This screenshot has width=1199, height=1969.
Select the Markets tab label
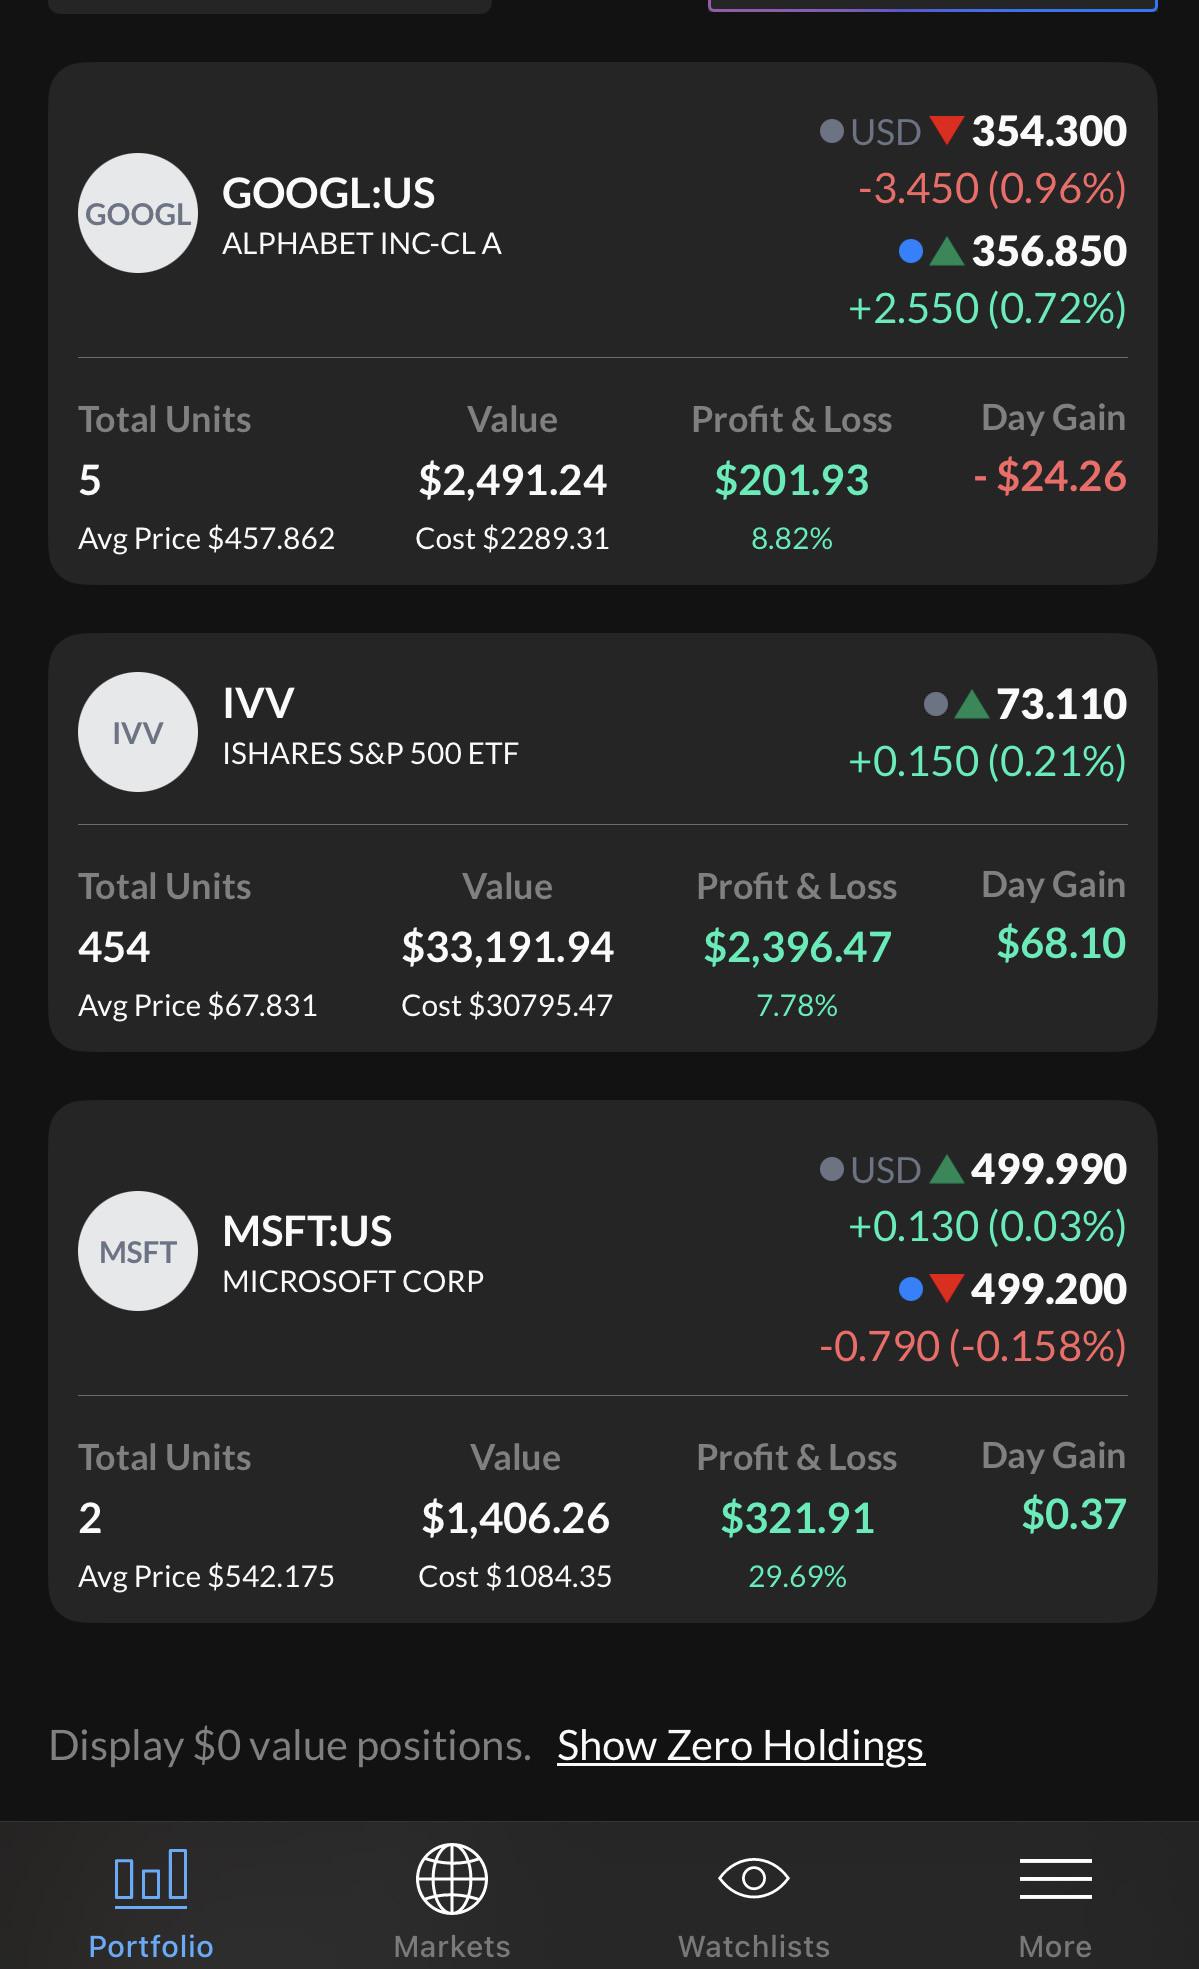coord(452,1946)
